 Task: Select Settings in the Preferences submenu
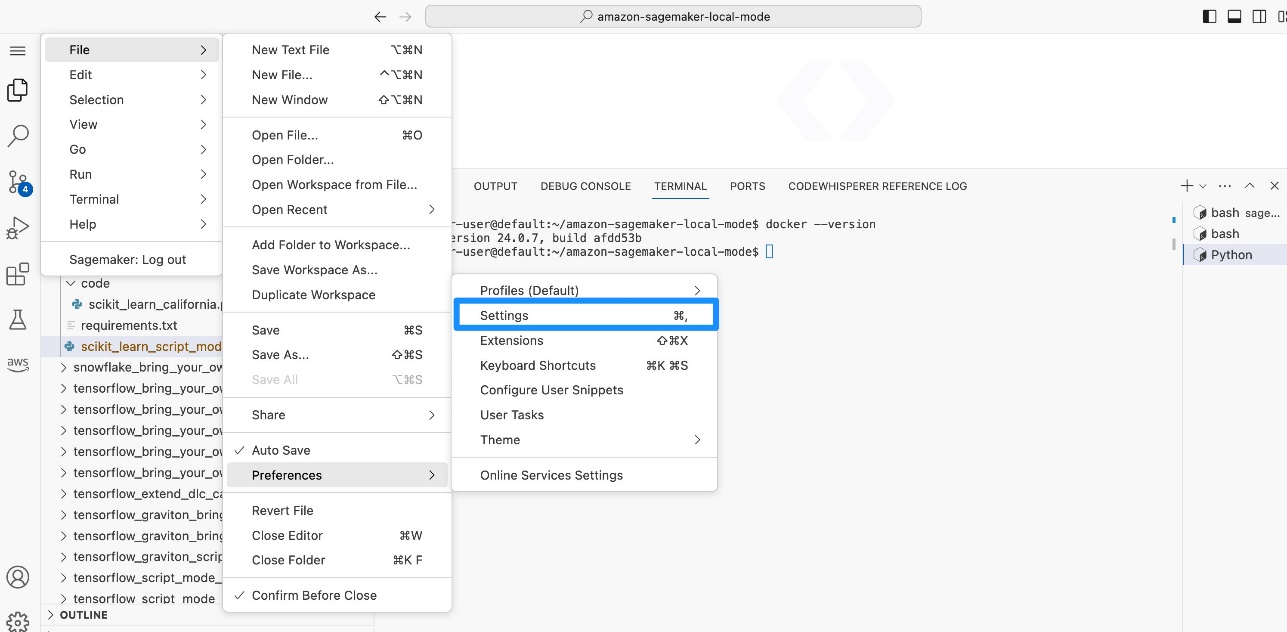[x=585, y=315]
